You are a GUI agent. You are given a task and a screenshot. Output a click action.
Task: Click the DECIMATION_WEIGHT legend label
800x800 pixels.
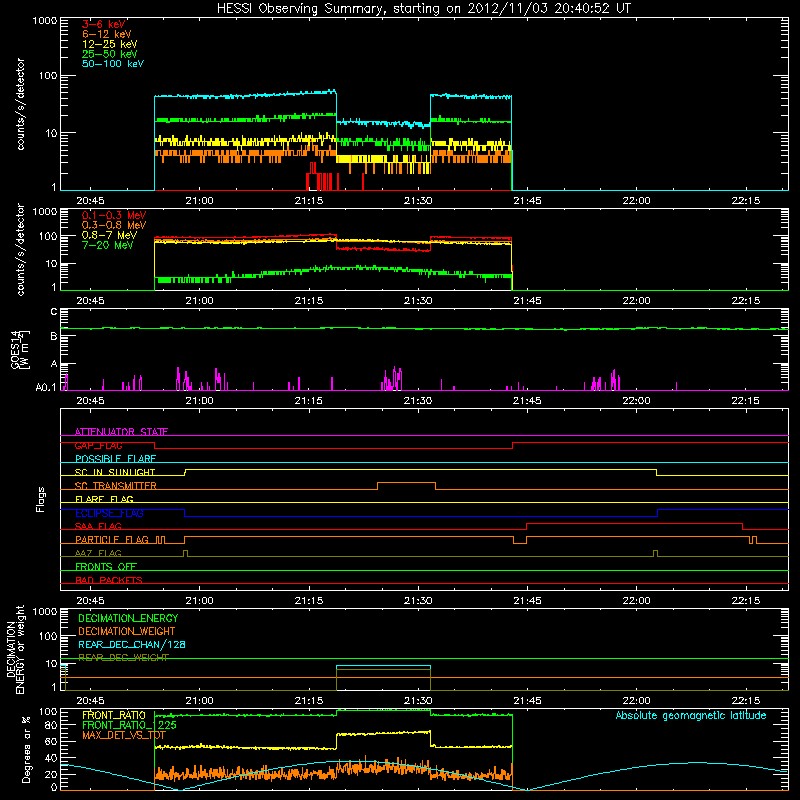pos(127,631)
